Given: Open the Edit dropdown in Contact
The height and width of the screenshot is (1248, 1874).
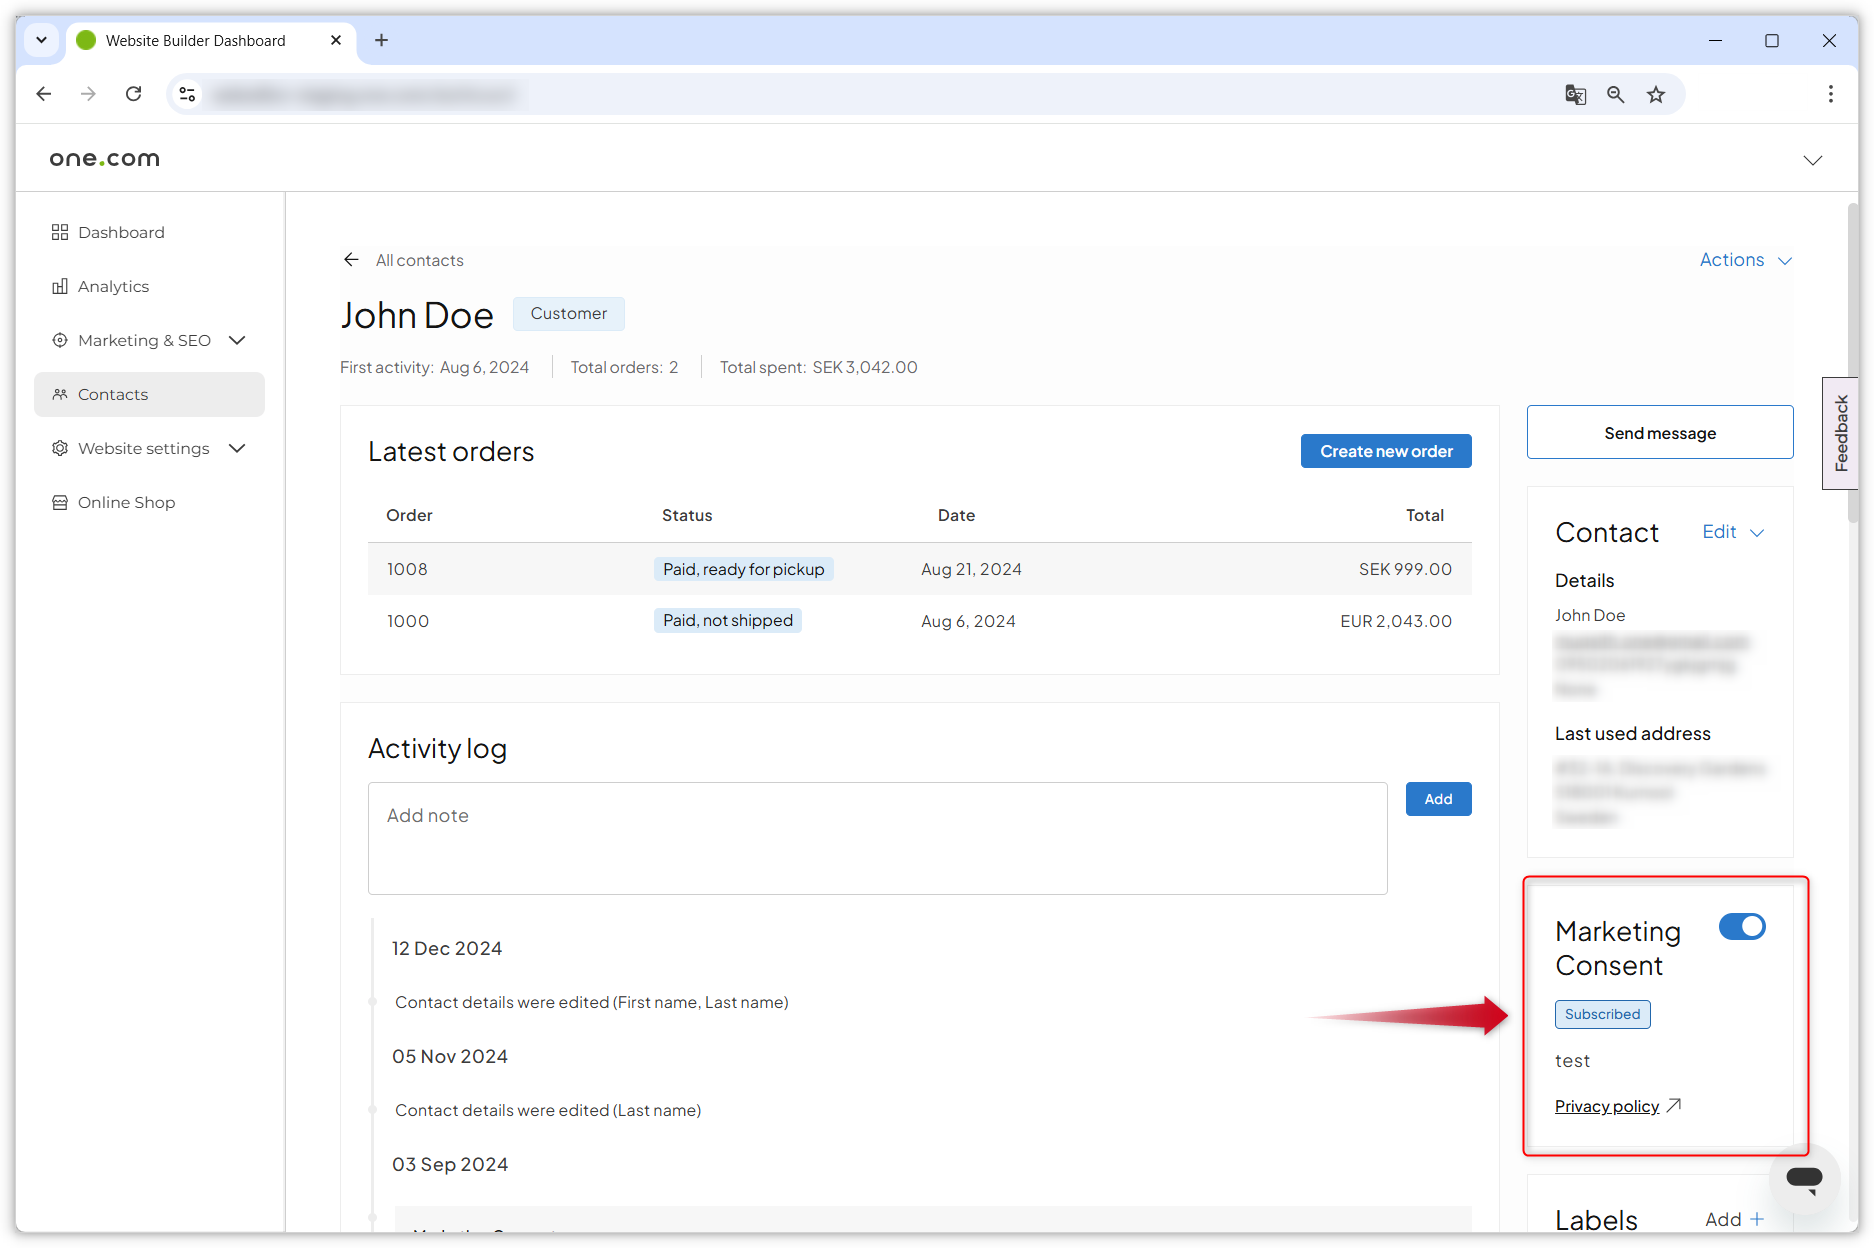Looking at the screenshot, I should [1733, 532].
